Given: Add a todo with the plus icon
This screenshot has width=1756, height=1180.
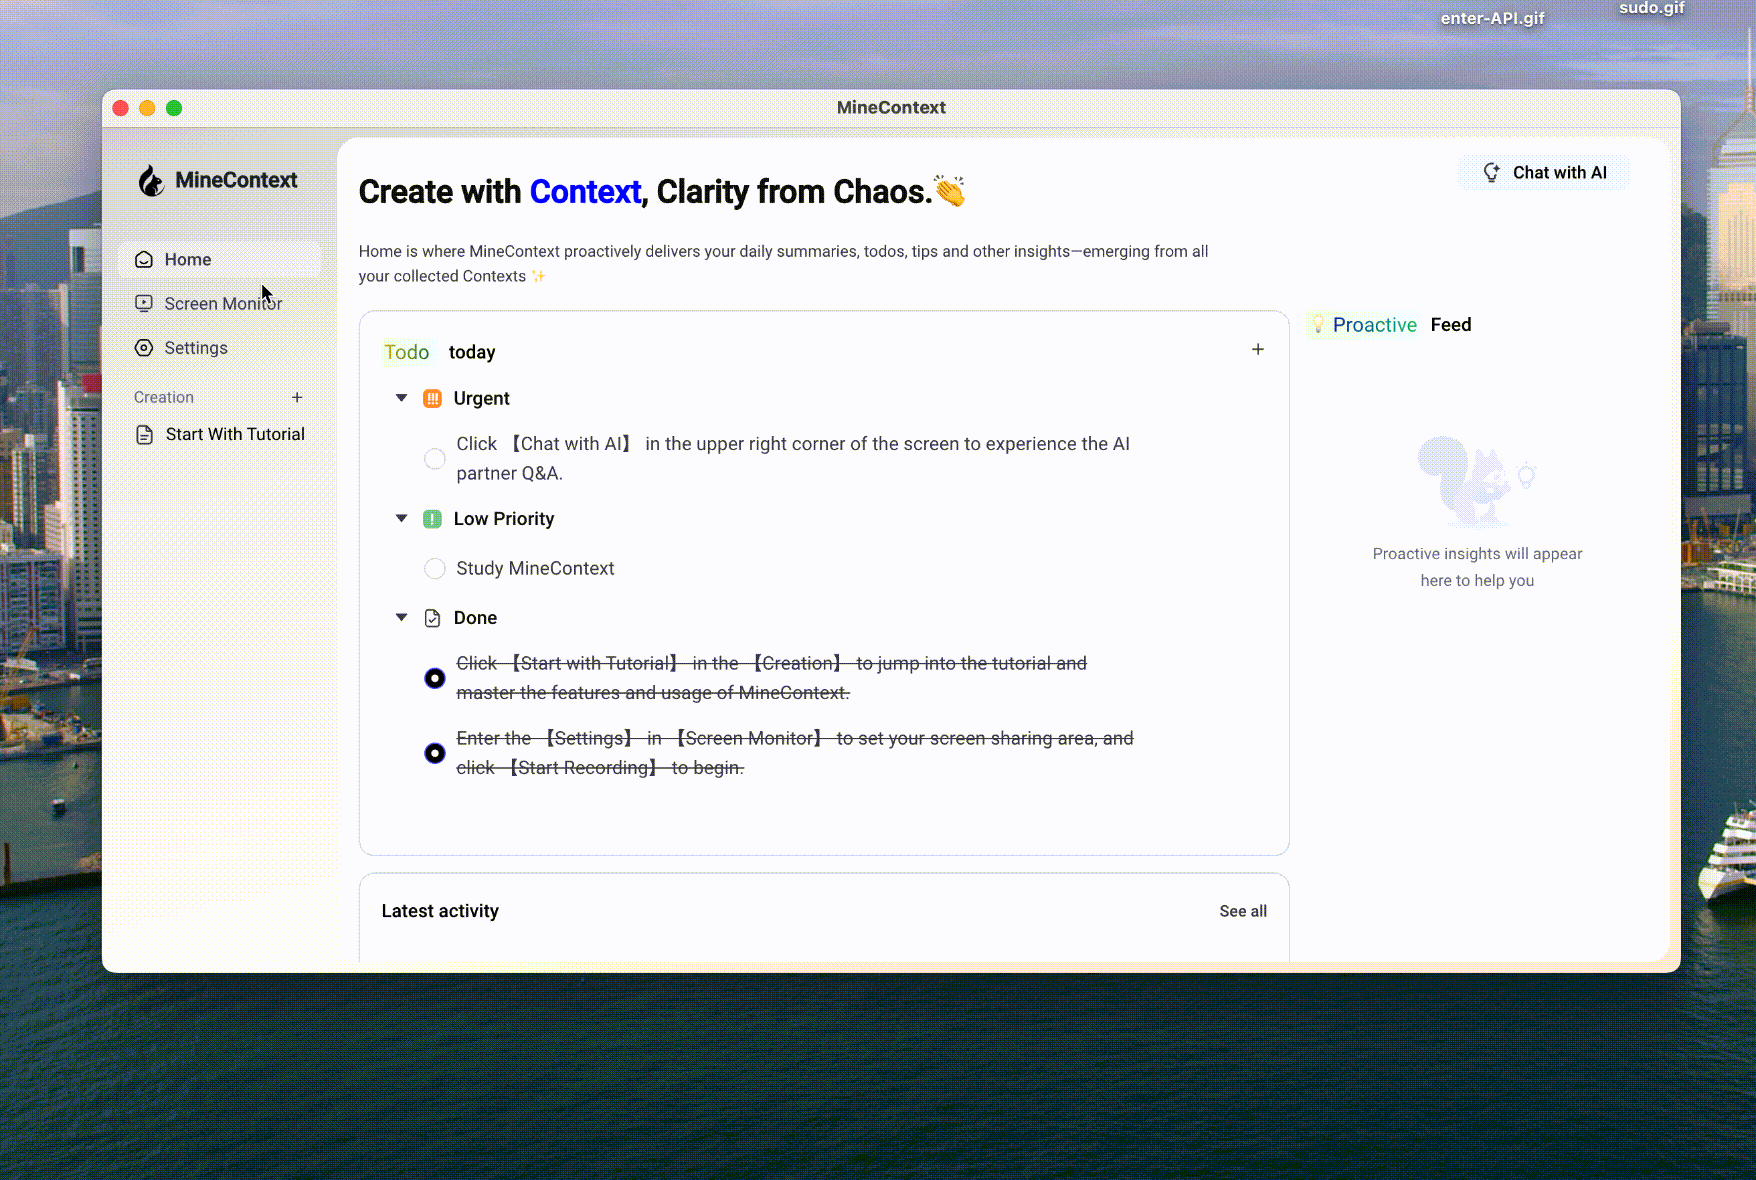Looking at the screenshot, I should 1257,349.
